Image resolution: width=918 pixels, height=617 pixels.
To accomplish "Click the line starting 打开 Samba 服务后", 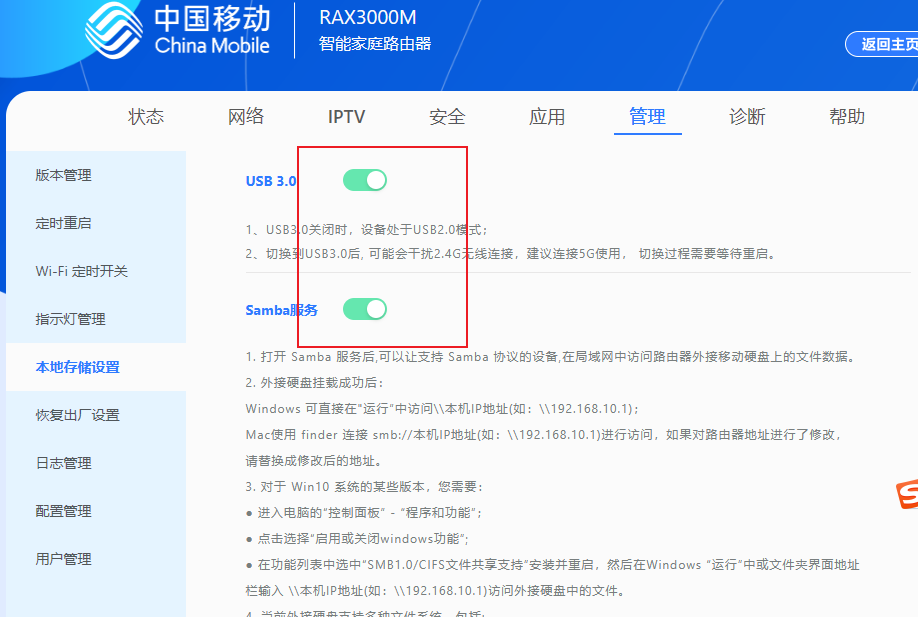I will coord(552,357).
